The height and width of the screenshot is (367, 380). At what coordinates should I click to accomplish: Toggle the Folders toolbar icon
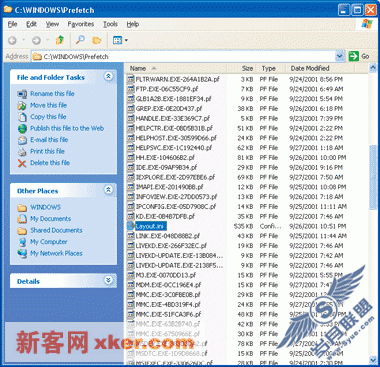[x=97, y=40]
